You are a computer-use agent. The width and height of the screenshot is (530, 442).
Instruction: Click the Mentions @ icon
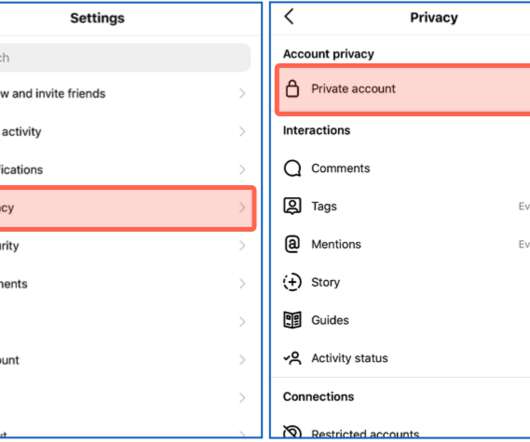click(x=292, y=244)
